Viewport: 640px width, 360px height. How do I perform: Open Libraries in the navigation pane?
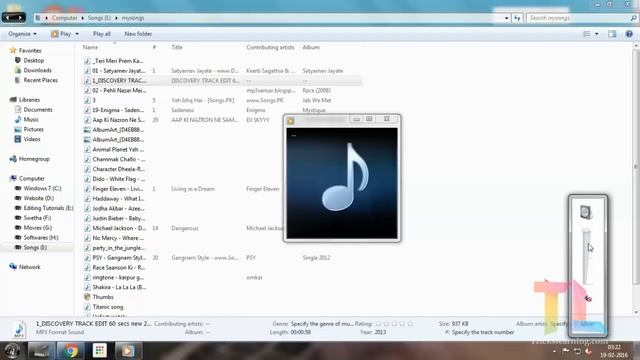[x=29, y=100]
